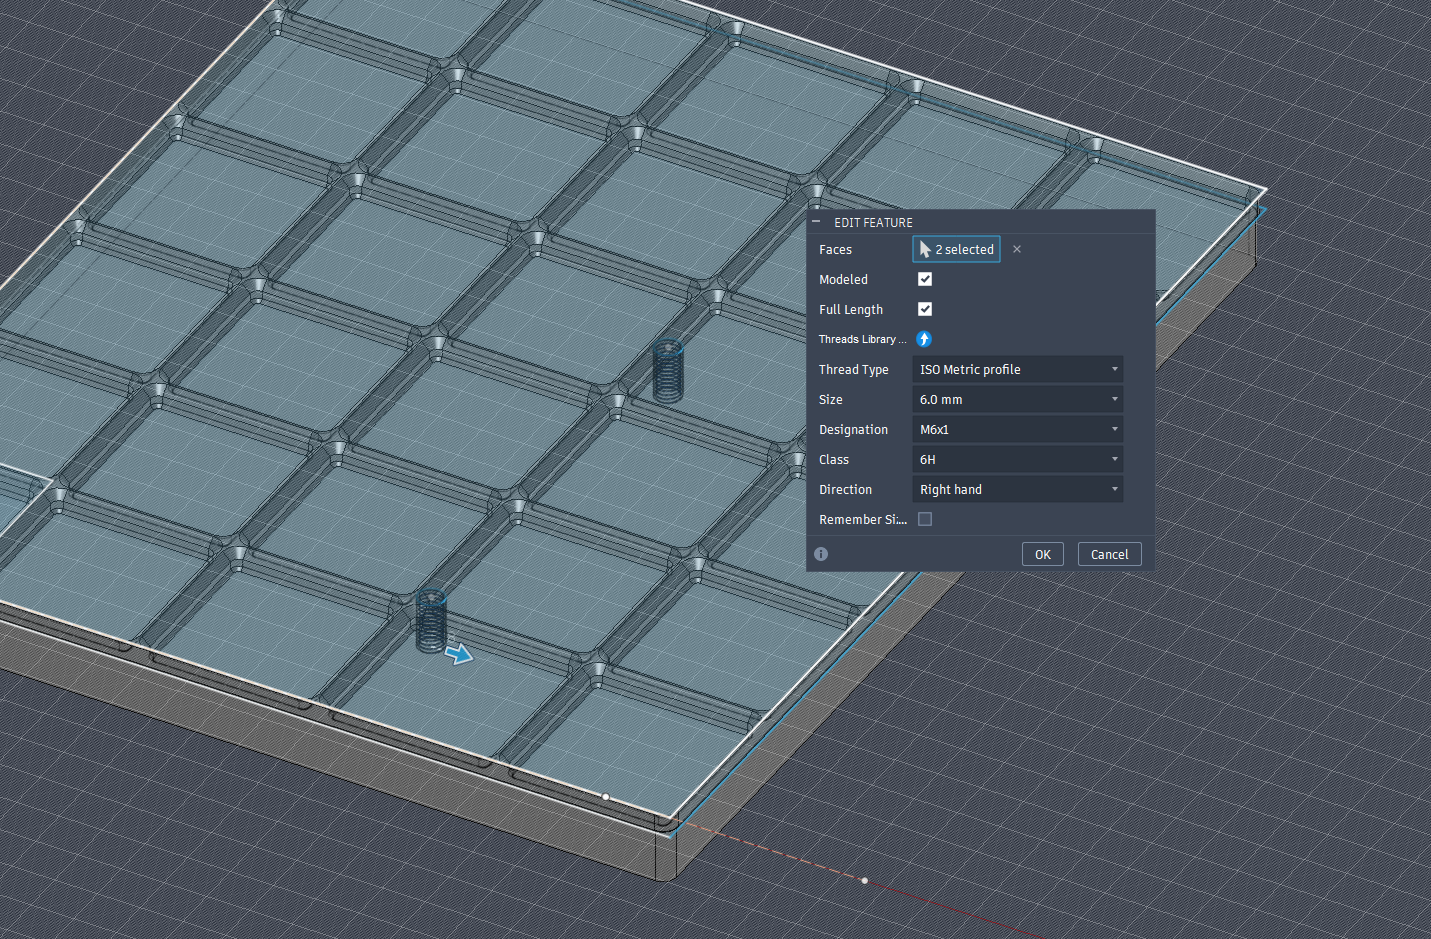Confirm the thread with the OK button

1043,554
